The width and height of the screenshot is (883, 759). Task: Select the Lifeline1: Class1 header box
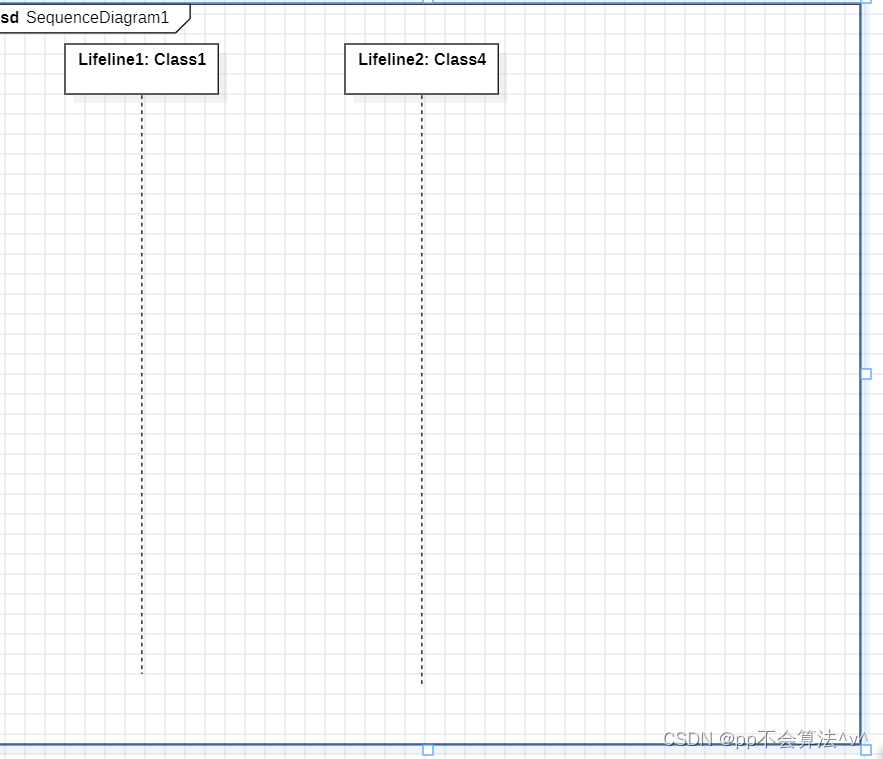(141, 69)
